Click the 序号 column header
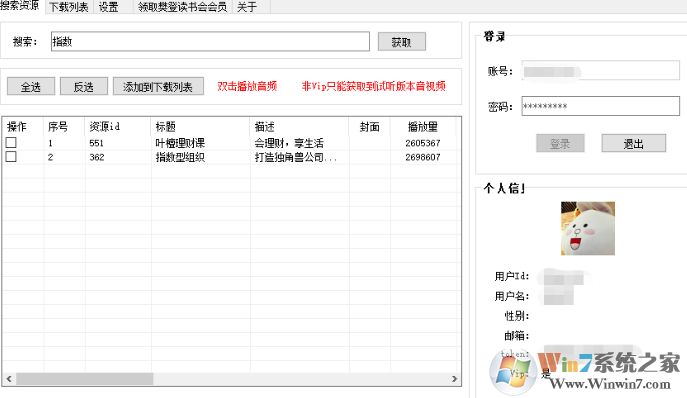 [64, 127]
